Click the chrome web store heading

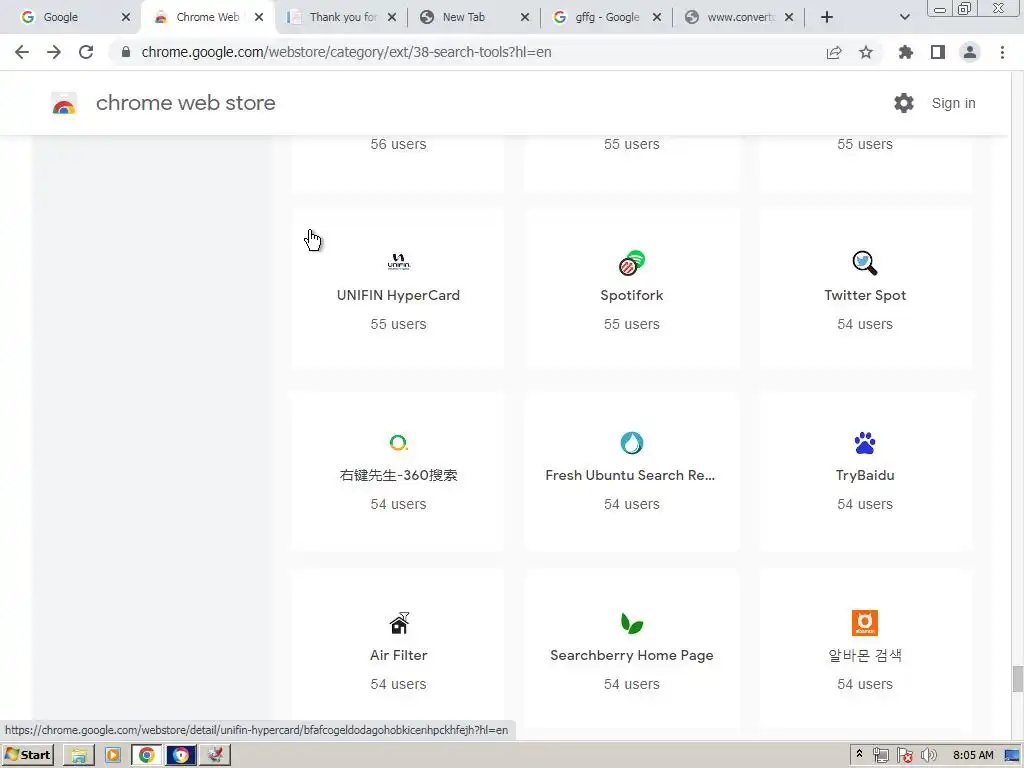[185, 103]
